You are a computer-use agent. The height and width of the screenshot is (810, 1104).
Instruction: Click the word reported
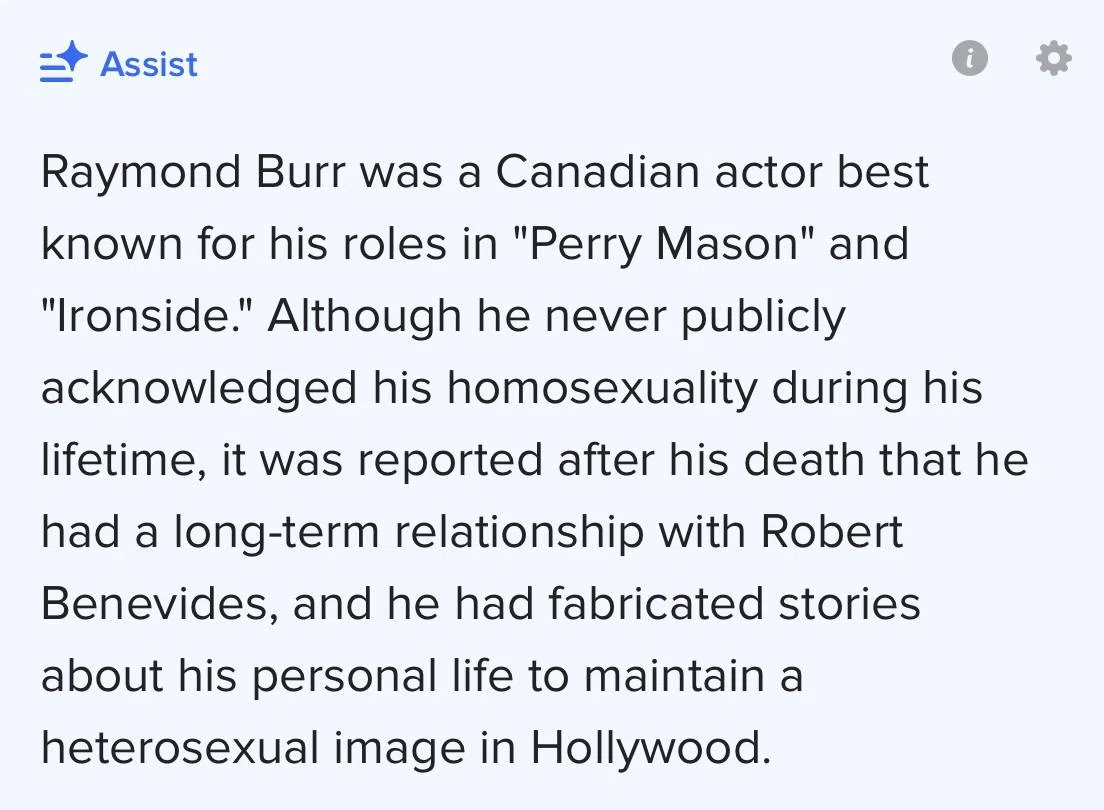pos(450,461)
